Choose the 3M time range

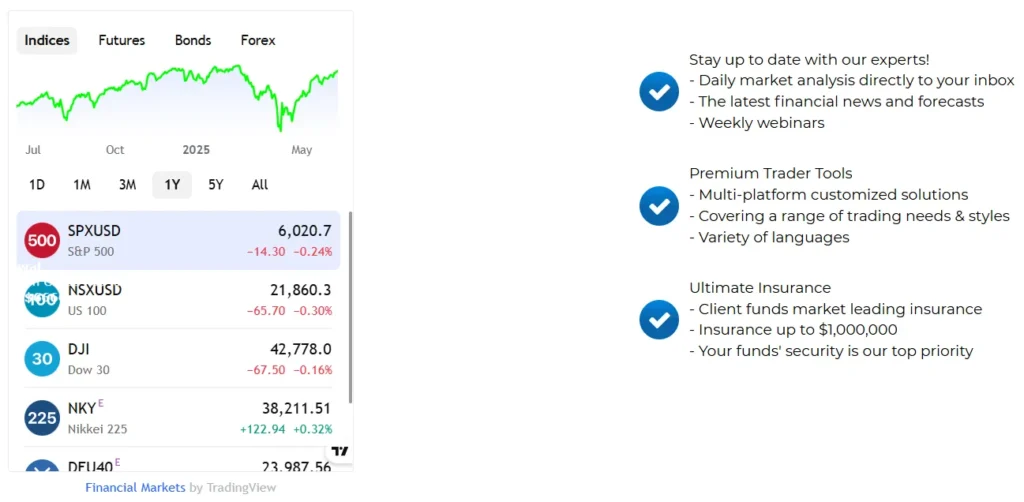tap(127, 185)
